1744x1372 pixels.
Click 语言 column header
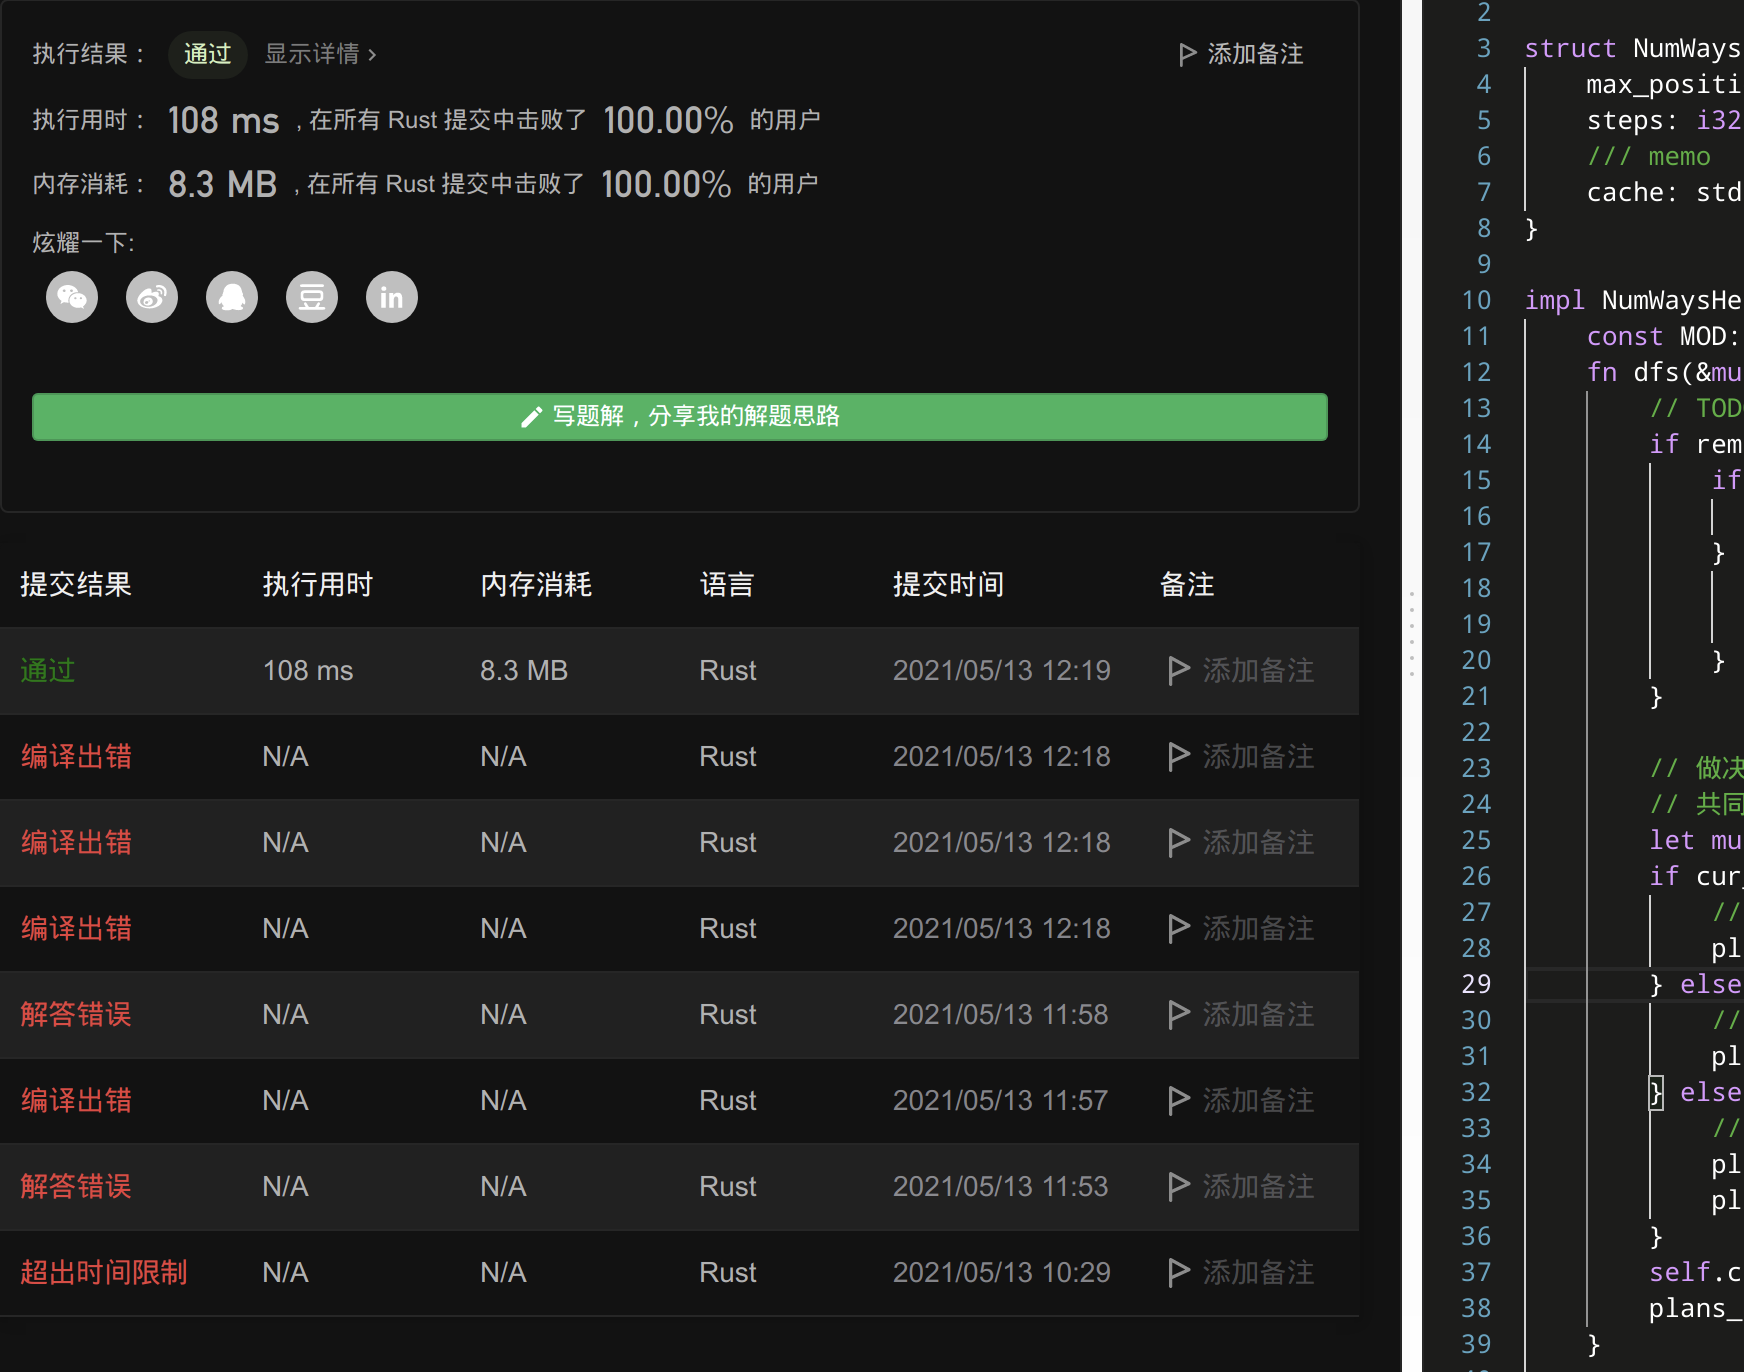point(727,584)
